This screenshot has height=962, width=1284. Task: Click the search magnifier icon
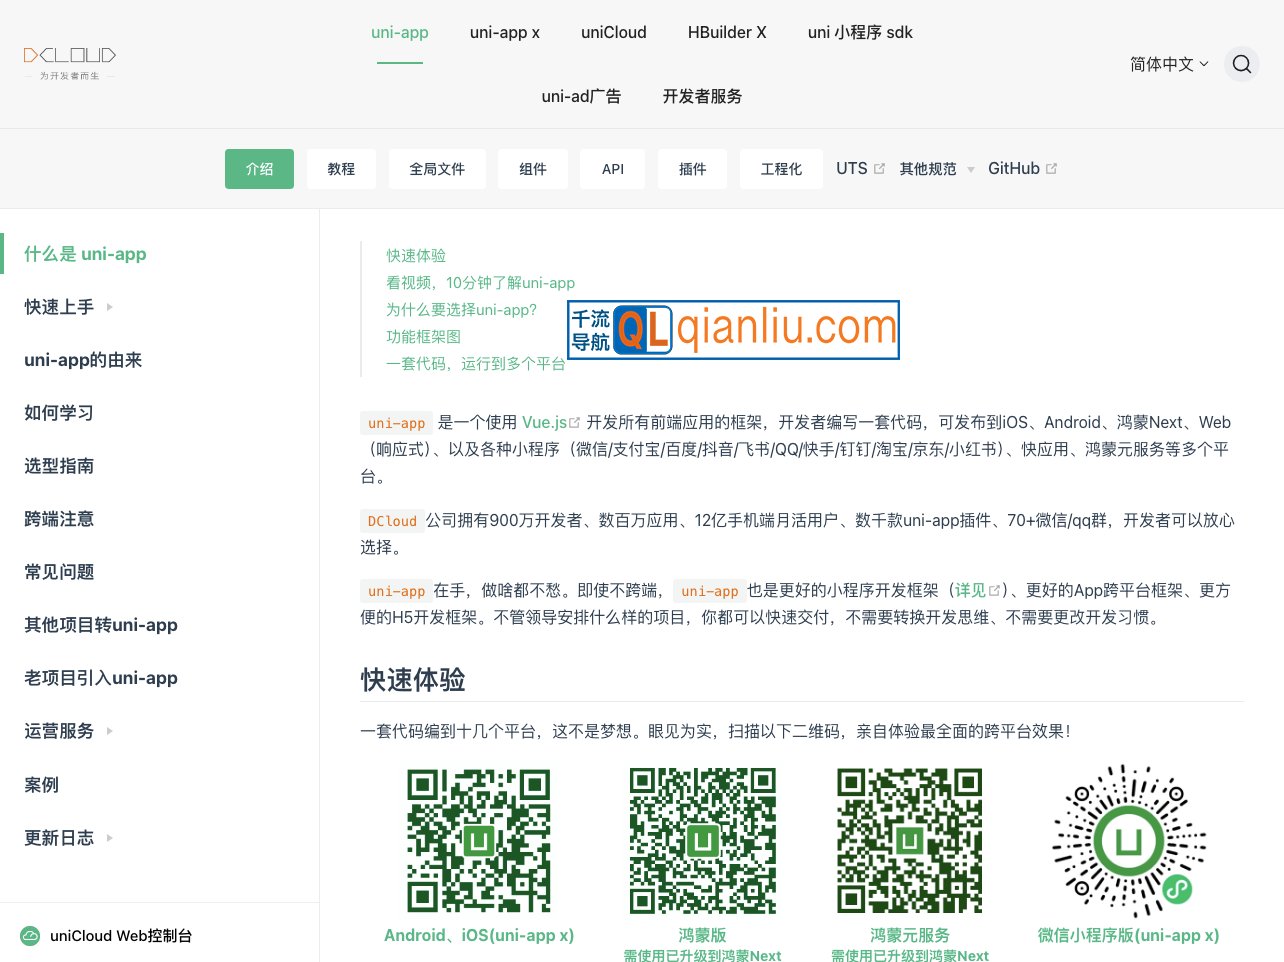tap(1242, 64)
